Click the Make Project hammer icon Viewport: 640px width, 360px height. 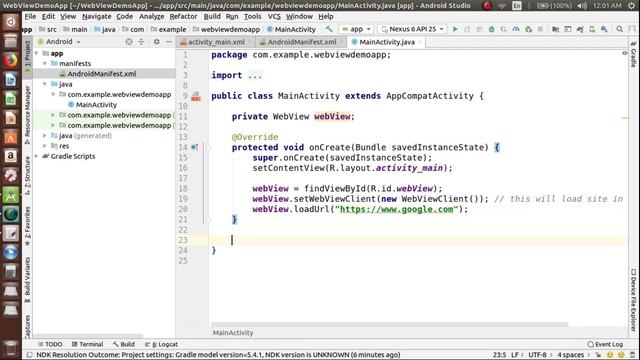click(x=329, y=29)
